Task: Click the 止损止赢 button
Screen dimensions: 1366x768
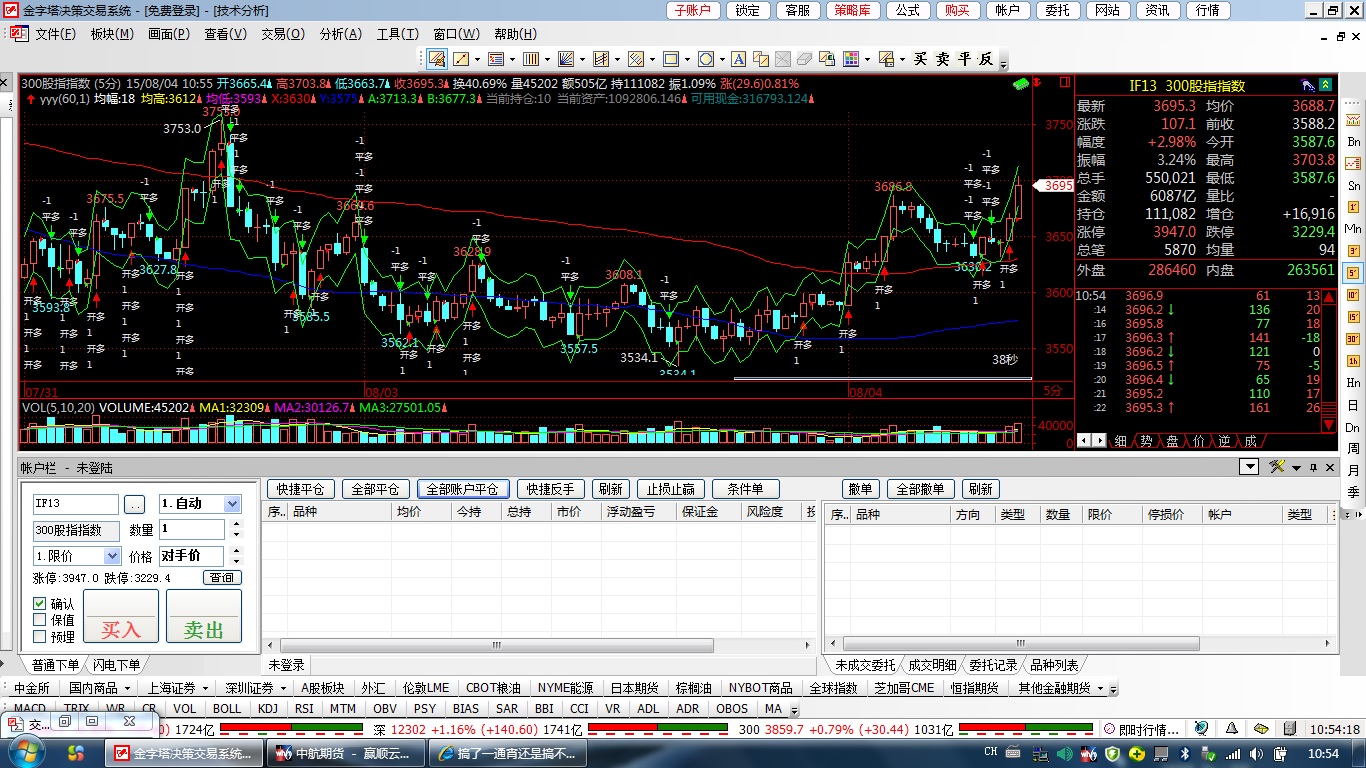Action: click(671, 489)
